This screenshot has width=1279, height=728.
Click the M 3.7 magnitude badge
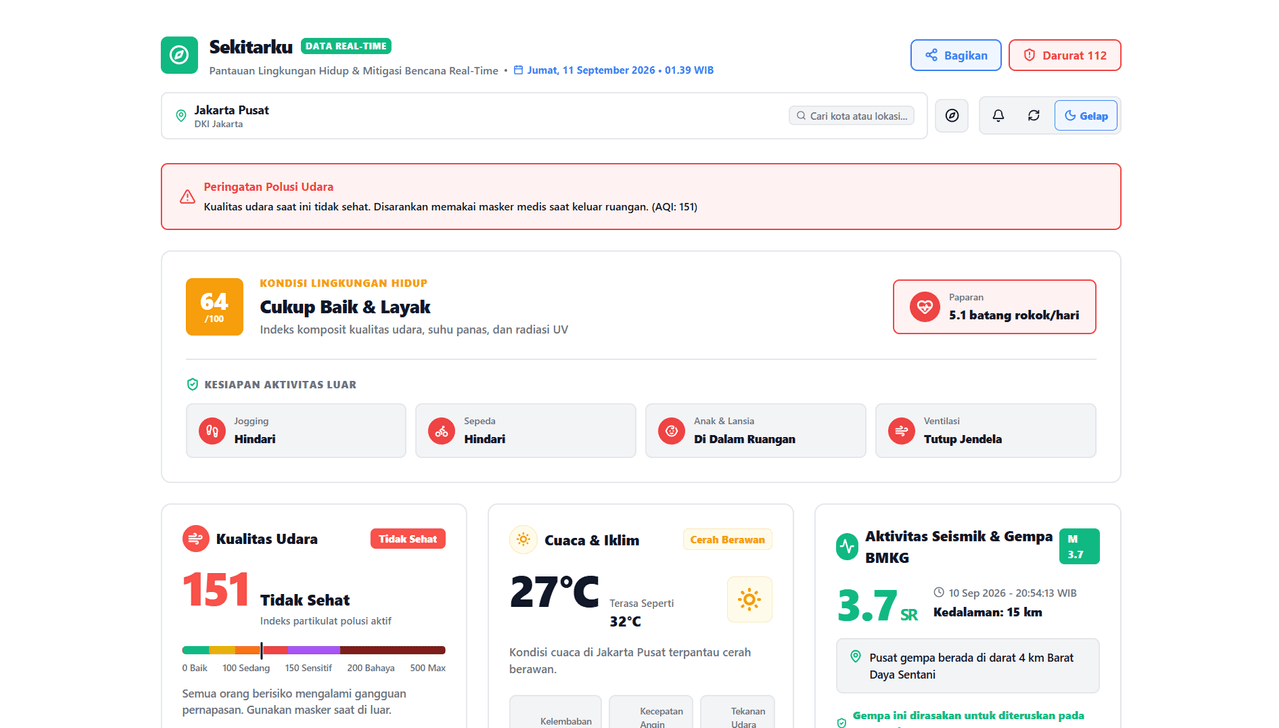pyautogui.click(x=1079, y=546)
